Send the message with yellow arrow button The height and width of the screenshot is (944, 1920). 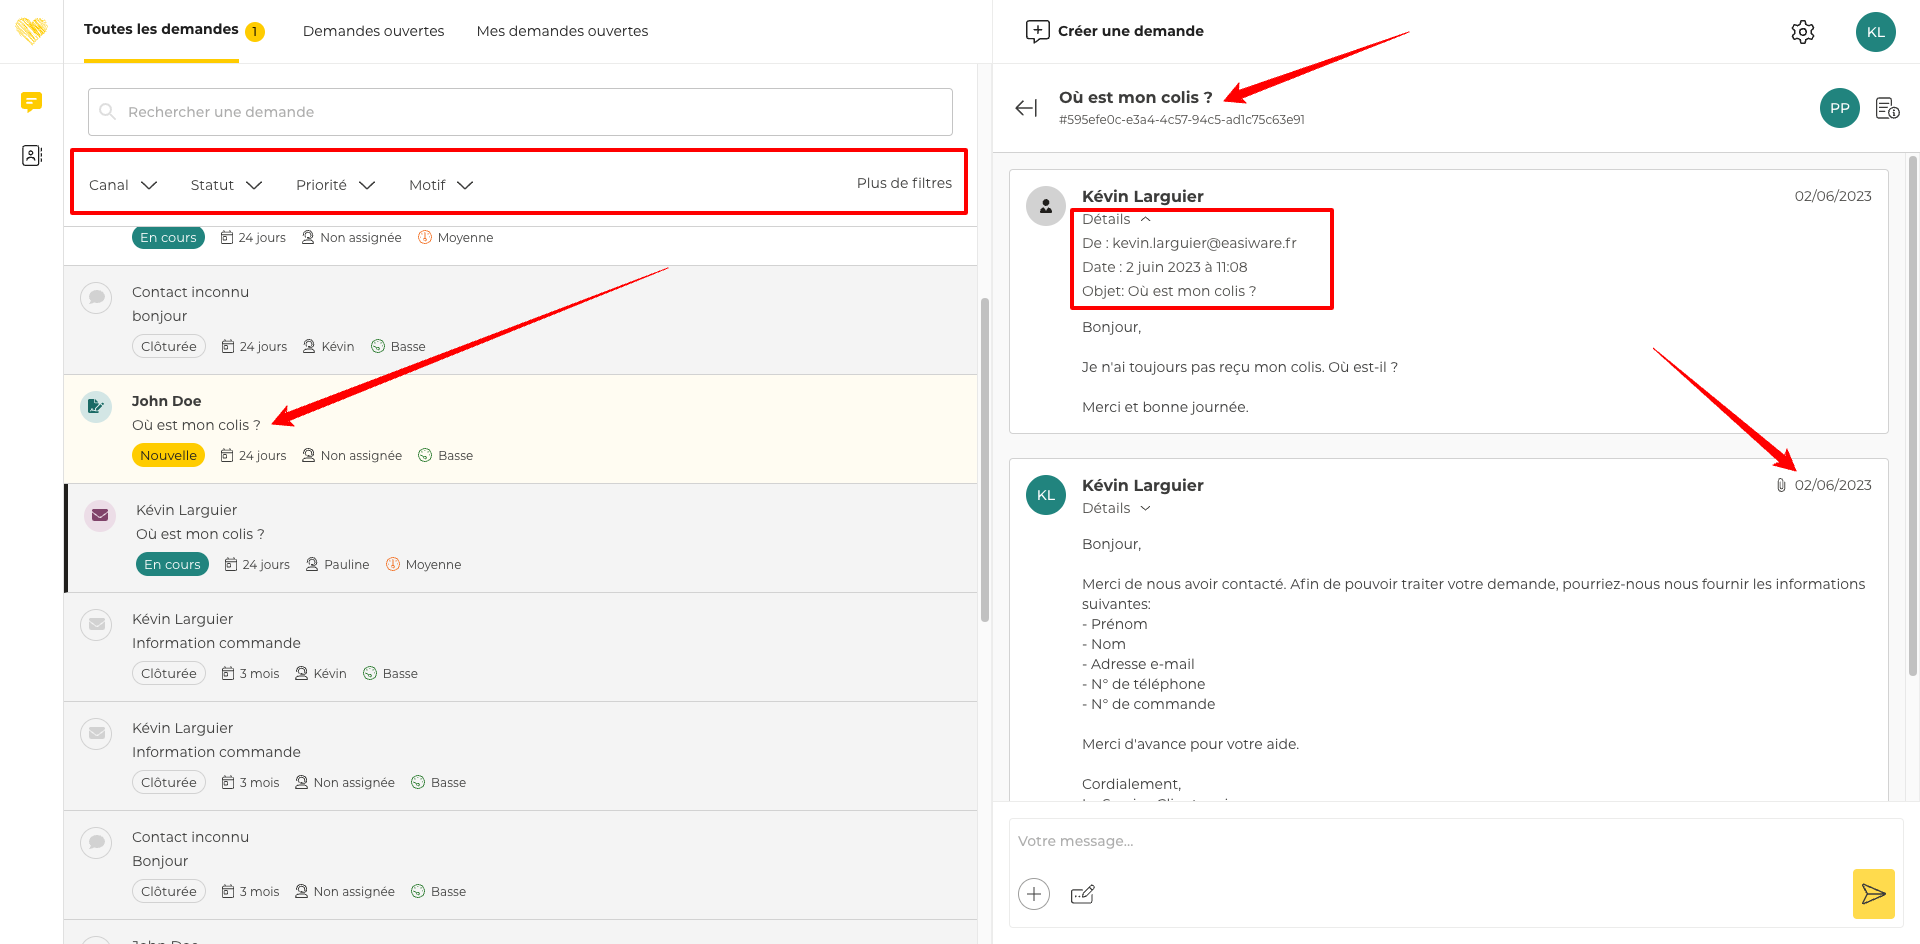pos(1873,894)
